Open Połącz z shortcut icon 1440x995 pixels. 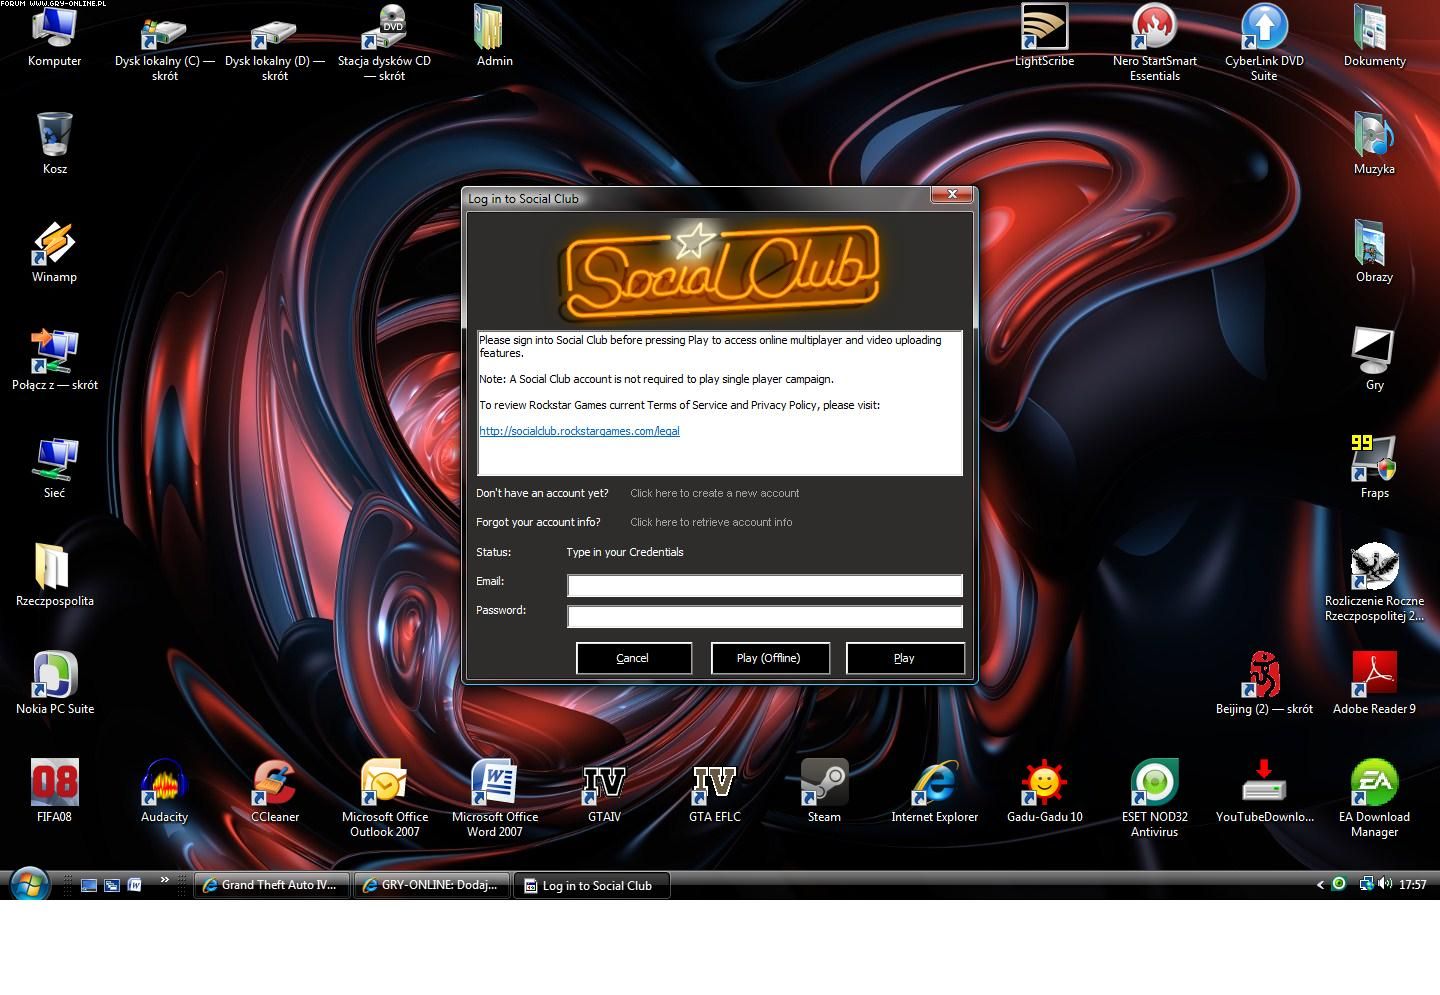click(x=54, y=359)
